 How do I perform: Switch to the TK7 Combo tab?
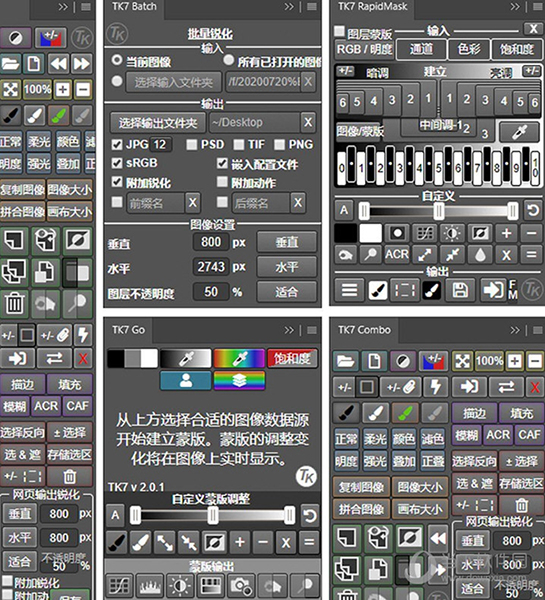364,330
